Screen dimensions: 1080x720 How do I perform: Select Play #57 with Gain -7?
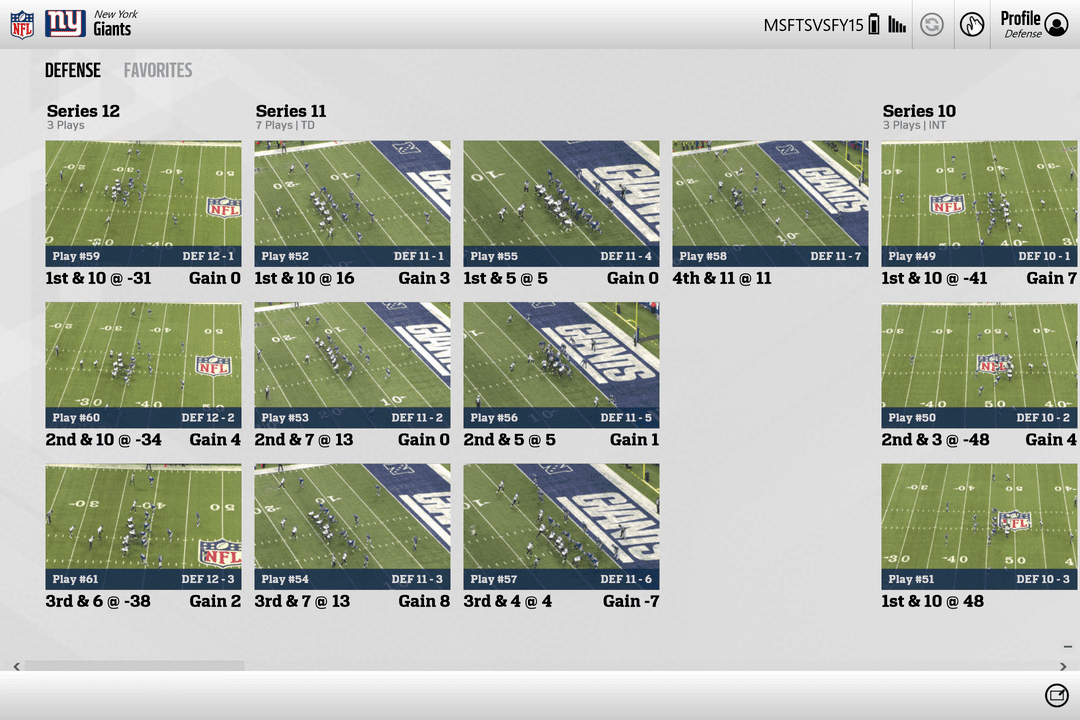(561, 526)
